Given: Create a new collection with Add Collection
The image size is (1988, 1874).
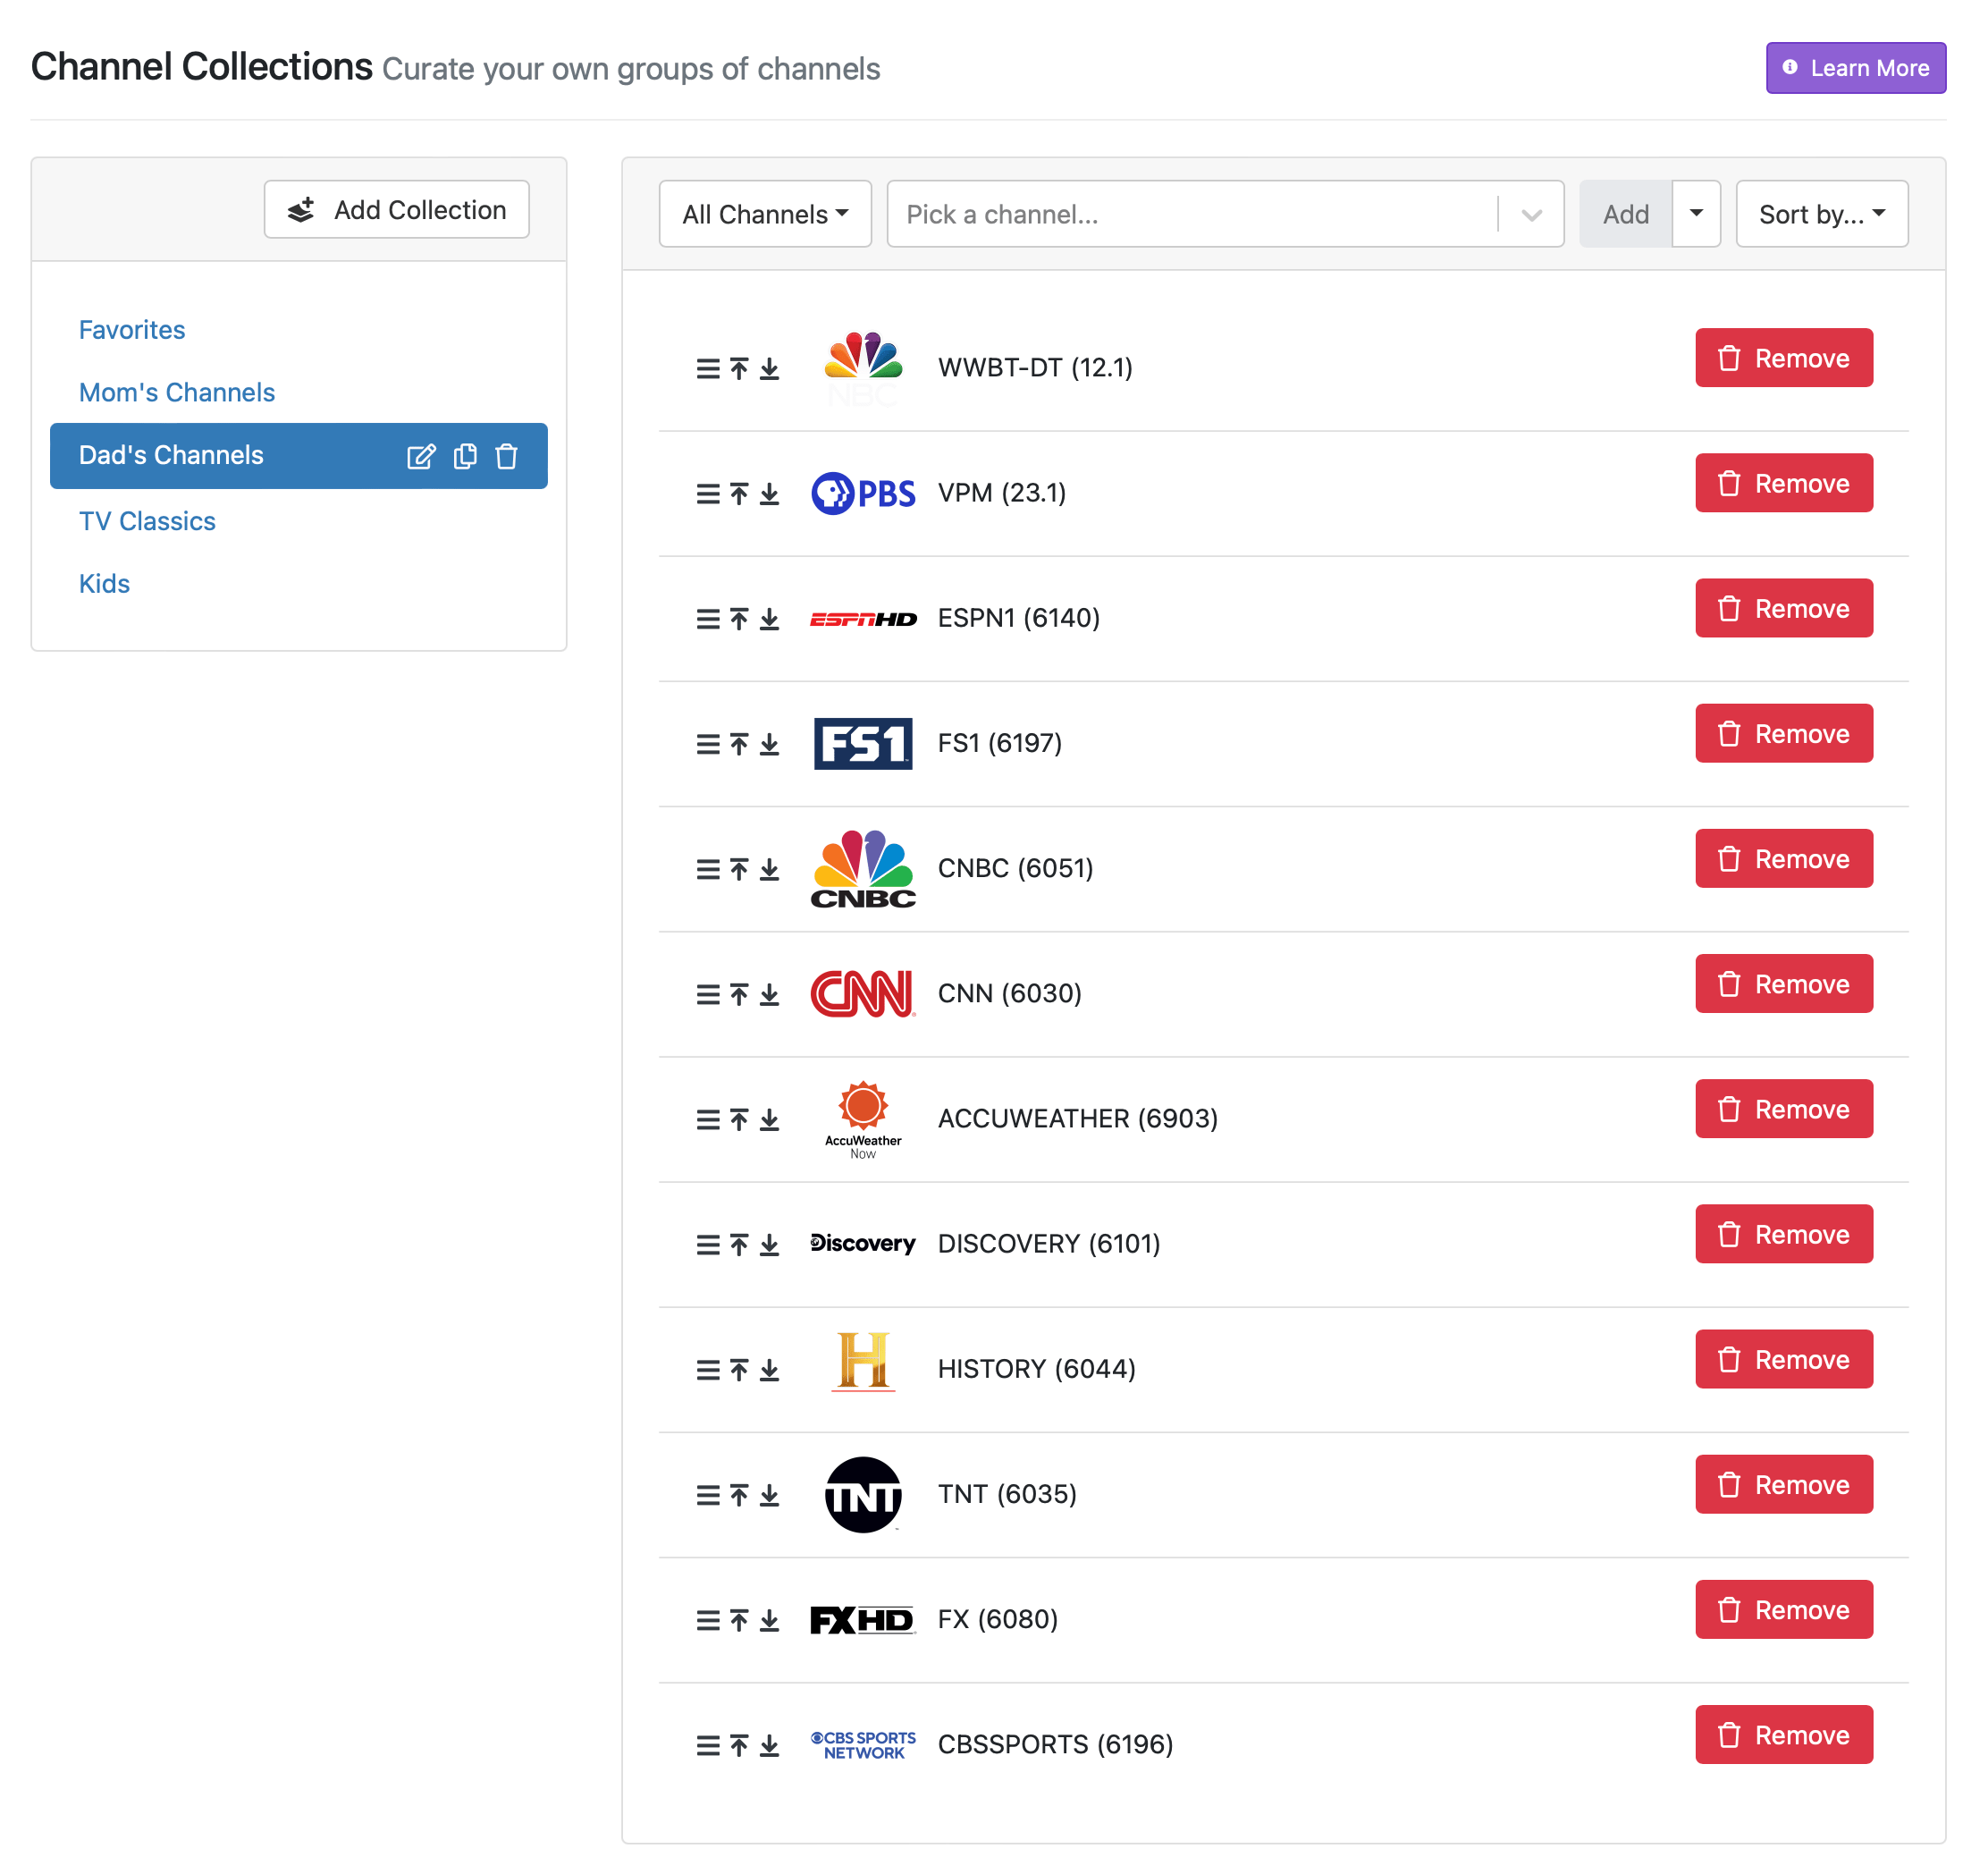Looking at the screenshot, I should click(x=396, y=209).
